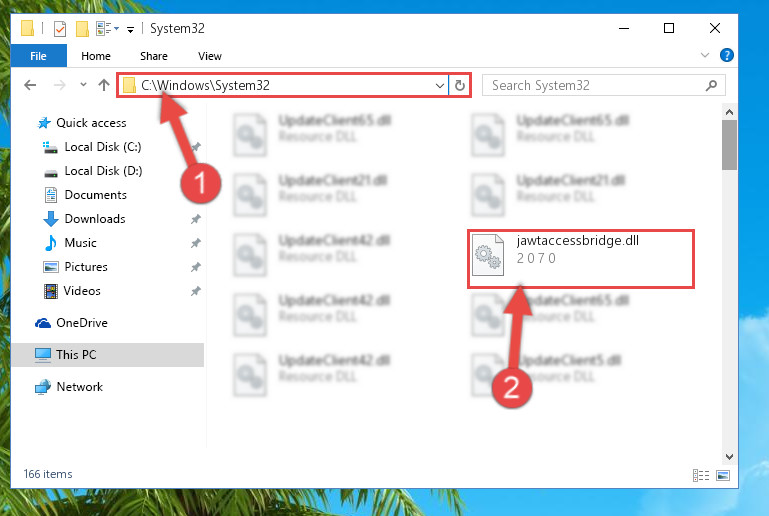Click the 166 items status text
This screenshot has height=516, width=769.
48,474
